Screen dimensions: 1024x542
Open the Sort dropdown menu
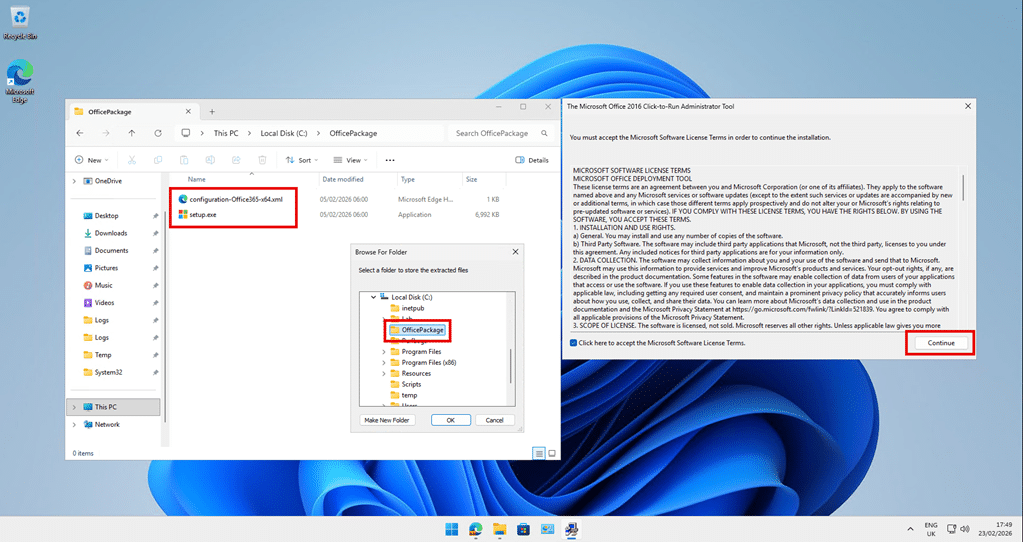tap(300, 160)
